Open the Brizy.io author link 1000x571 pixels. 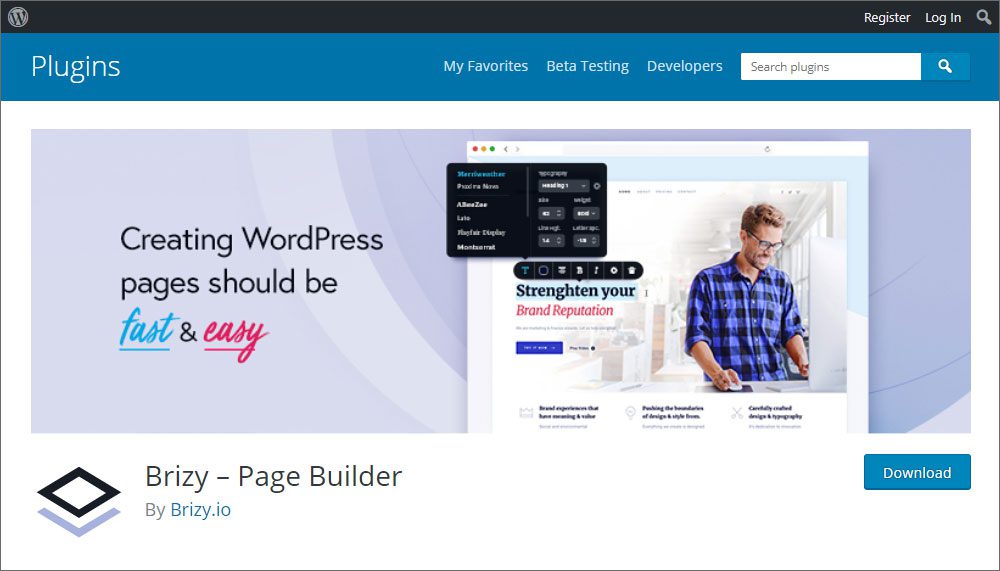(200, 510)
